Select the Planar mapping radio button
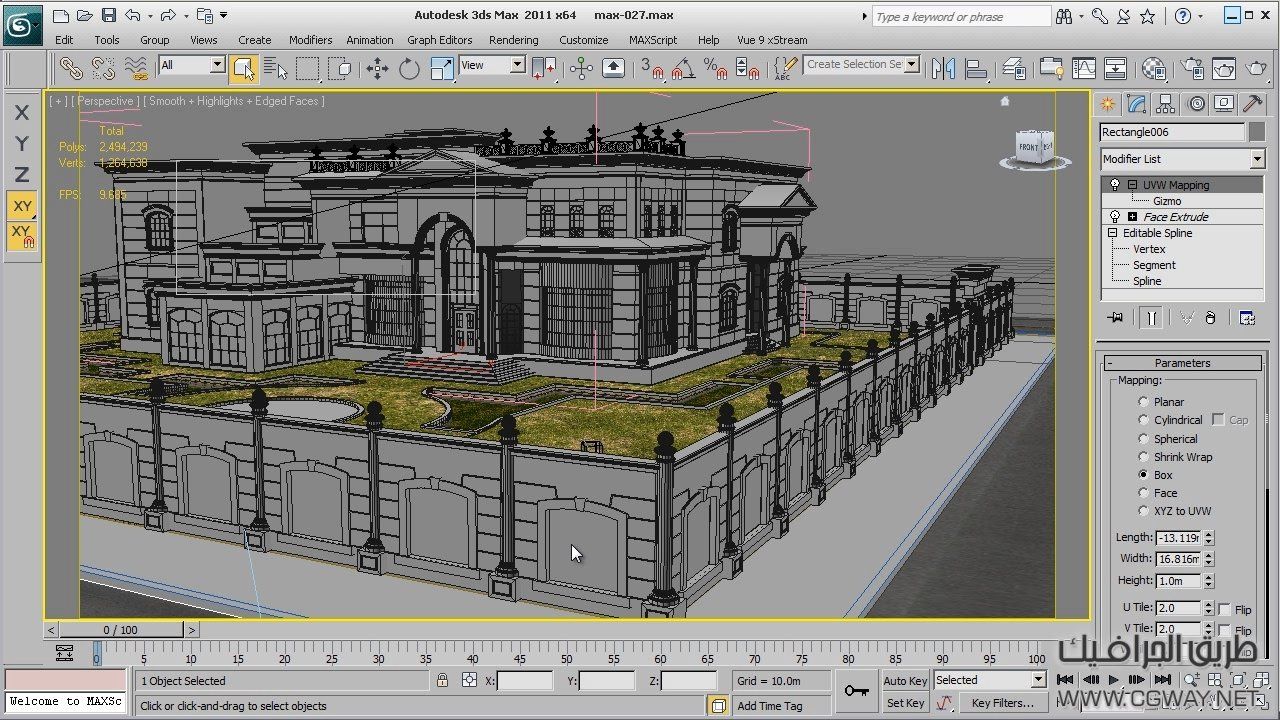 1143,402
